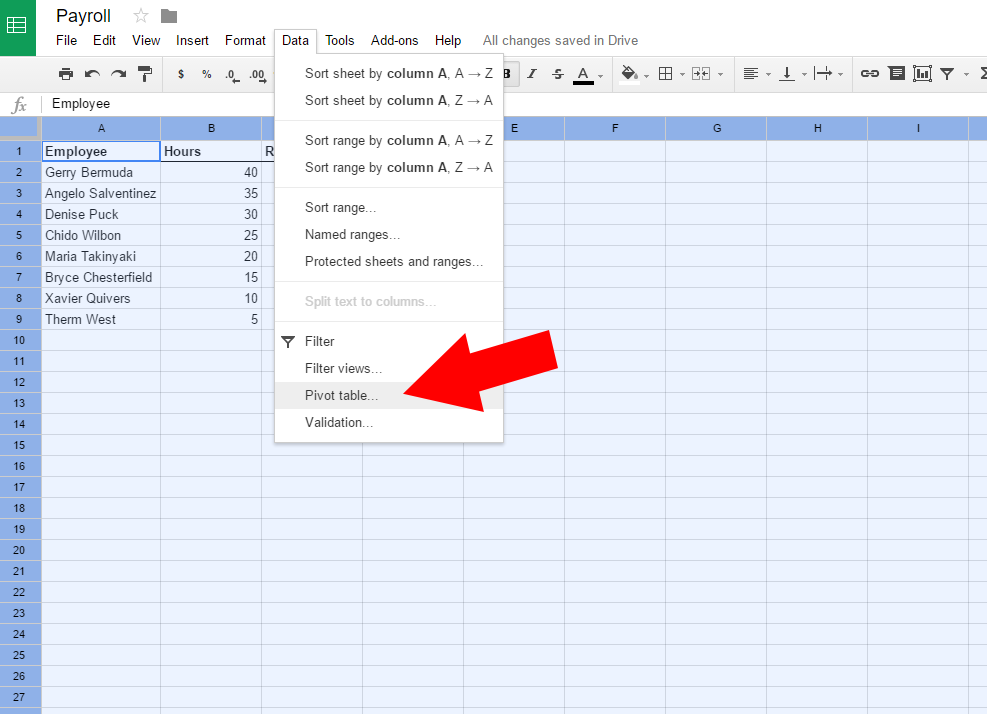Click the Google Sheets home icon
This screenshot has height=714, width=987.
click(17, 26)
